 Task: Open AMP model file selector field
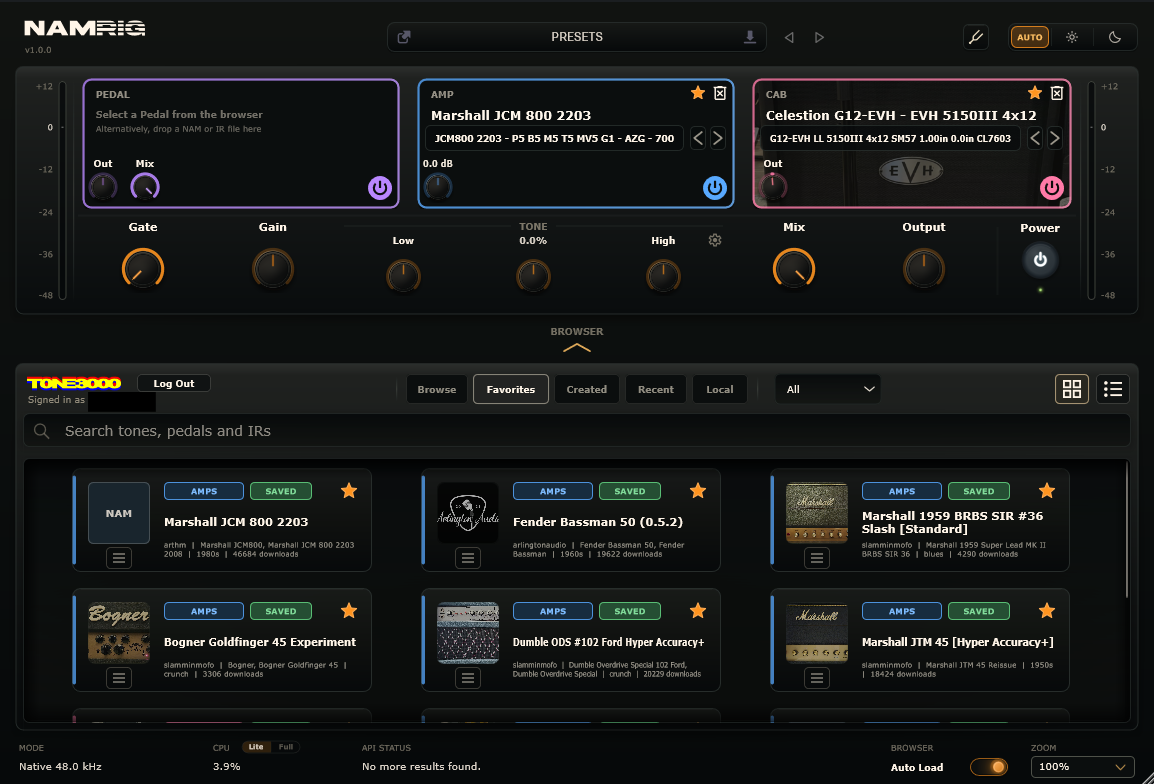point(554,138)
